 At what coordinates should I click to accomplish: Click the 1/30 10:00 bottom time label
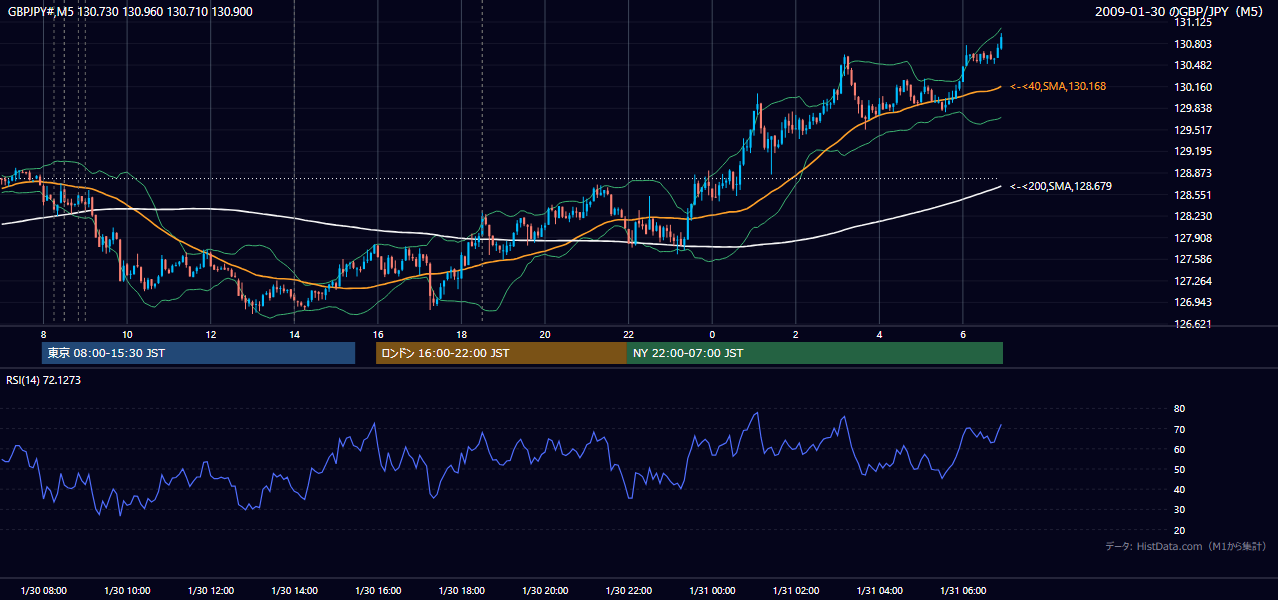pyautogui.click(x=127, y=590)
